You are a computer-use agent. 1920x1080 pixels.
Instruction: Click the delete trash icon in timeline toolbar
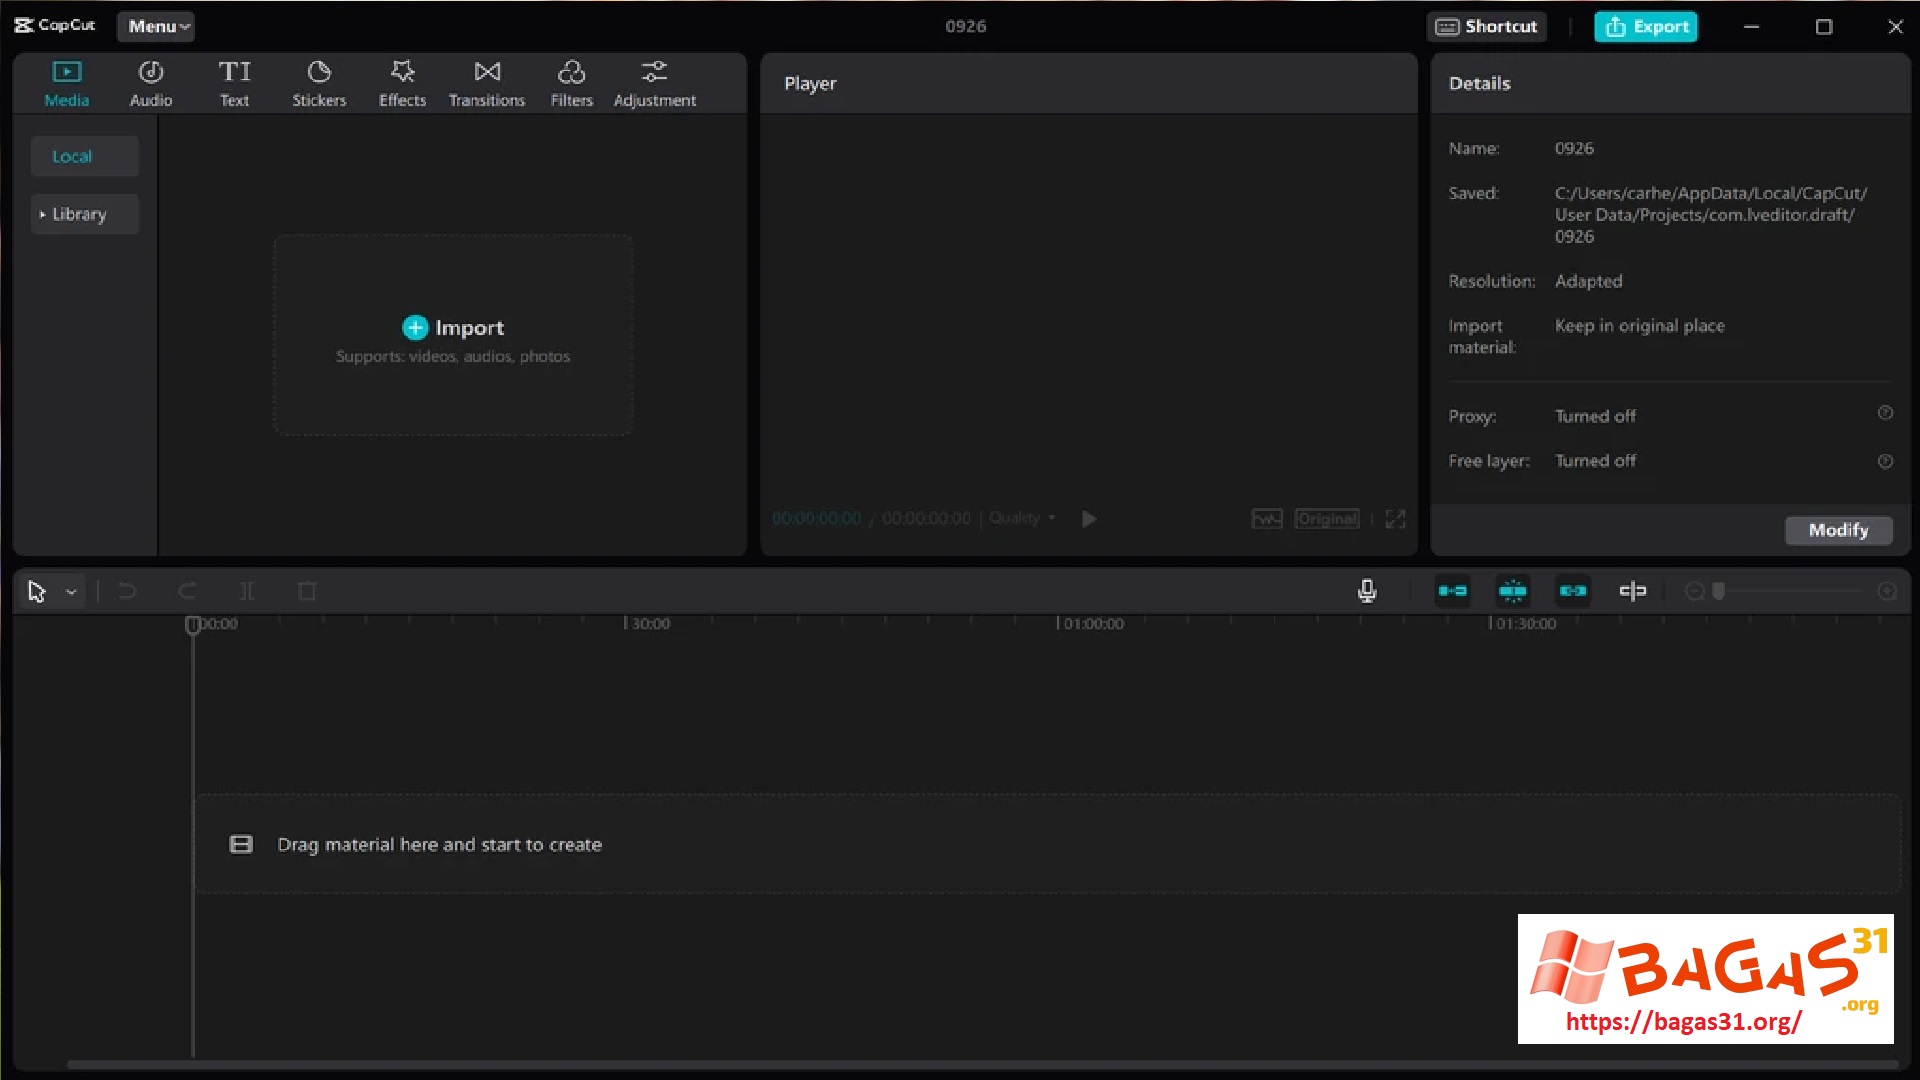pyautogui.click(x=307, y=591)
